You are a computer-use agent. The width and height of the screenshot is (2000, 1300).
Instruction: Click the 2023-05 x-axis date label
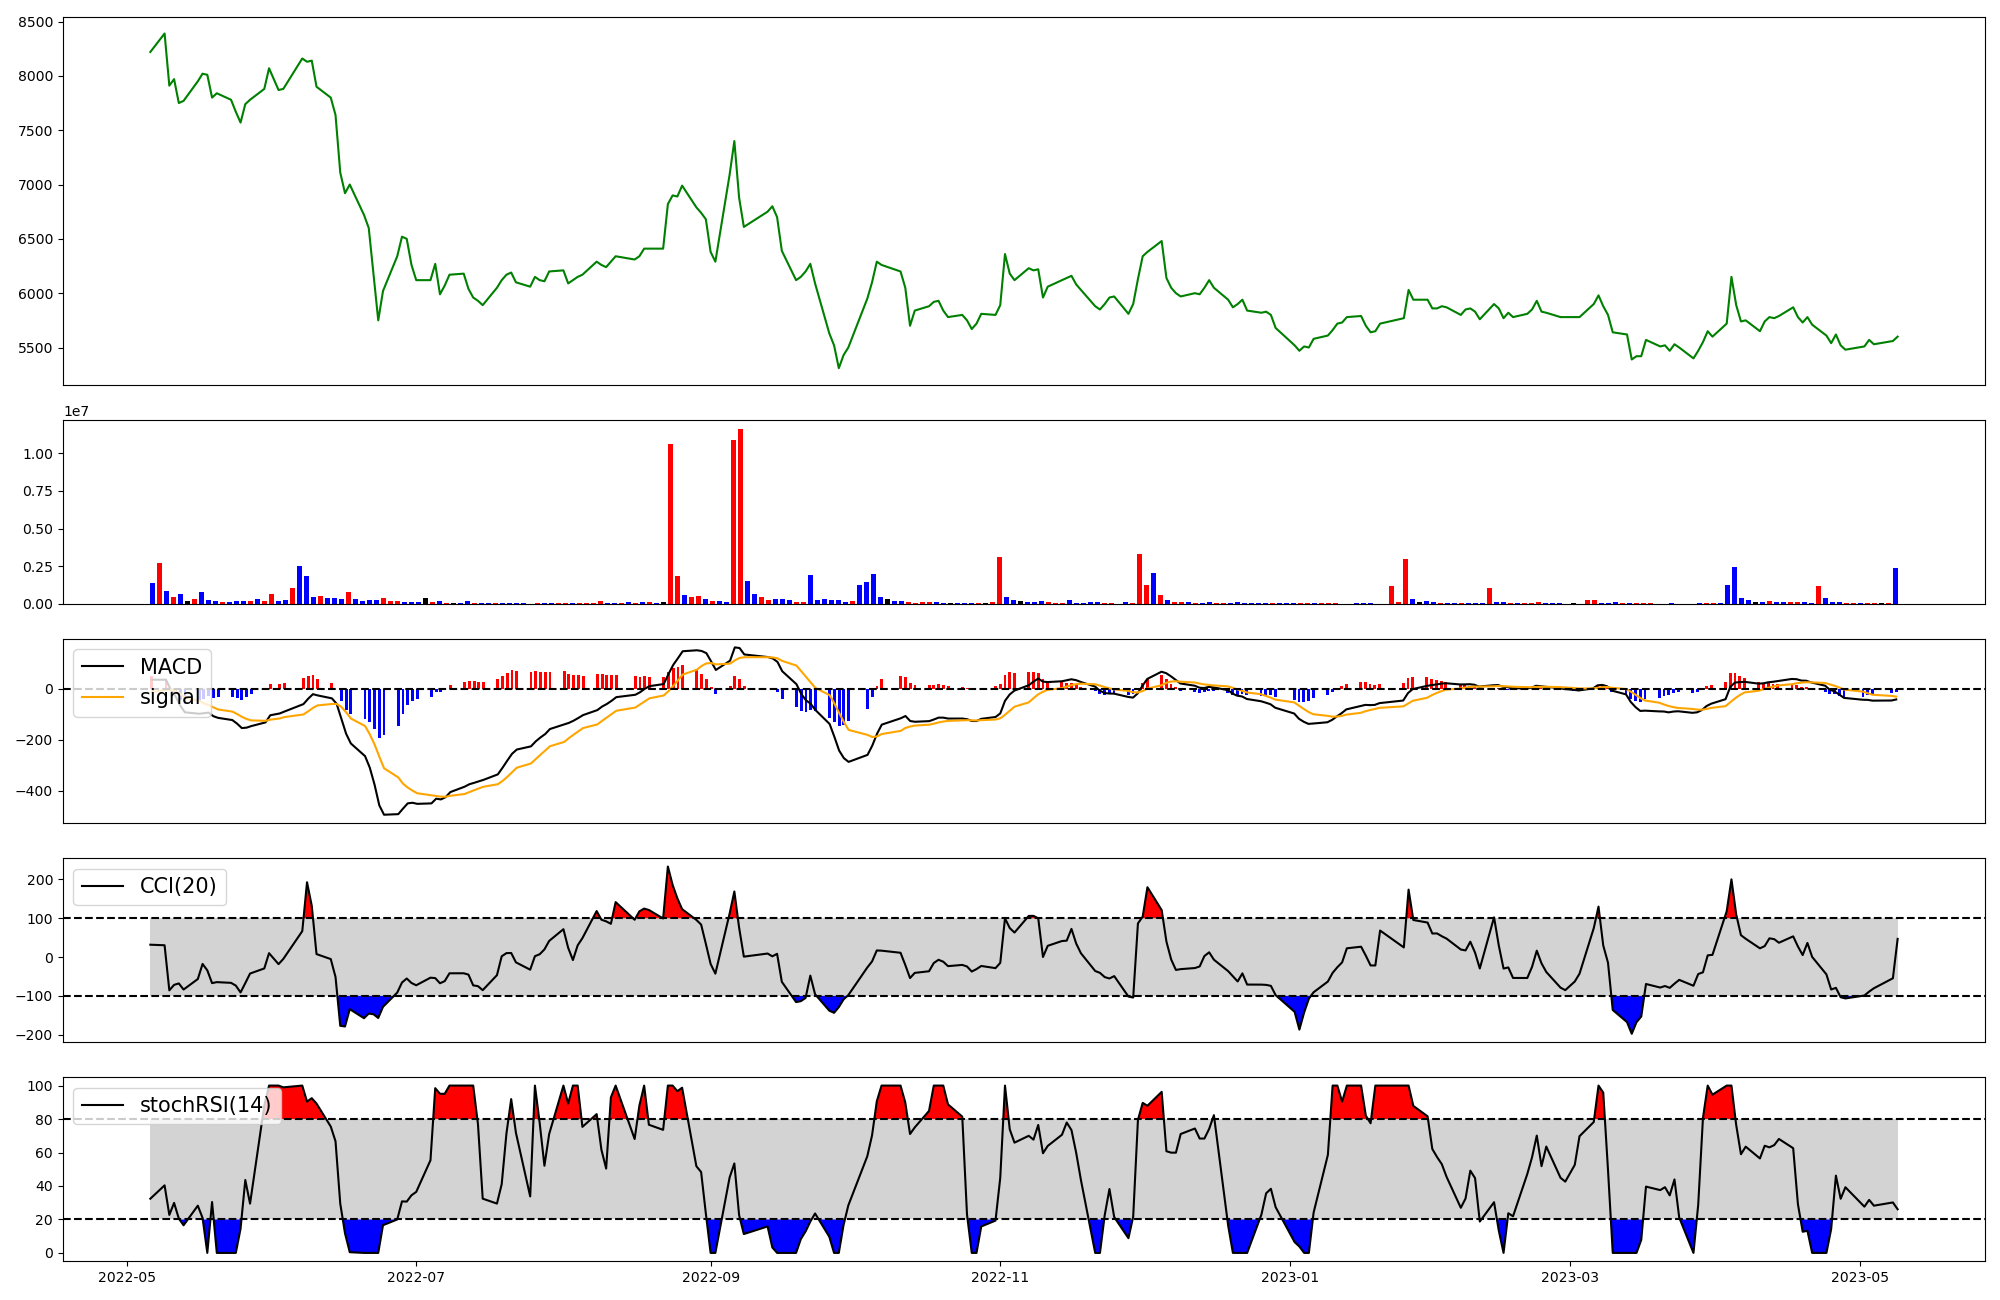pyautogui.click(x=1860, y=1277)
